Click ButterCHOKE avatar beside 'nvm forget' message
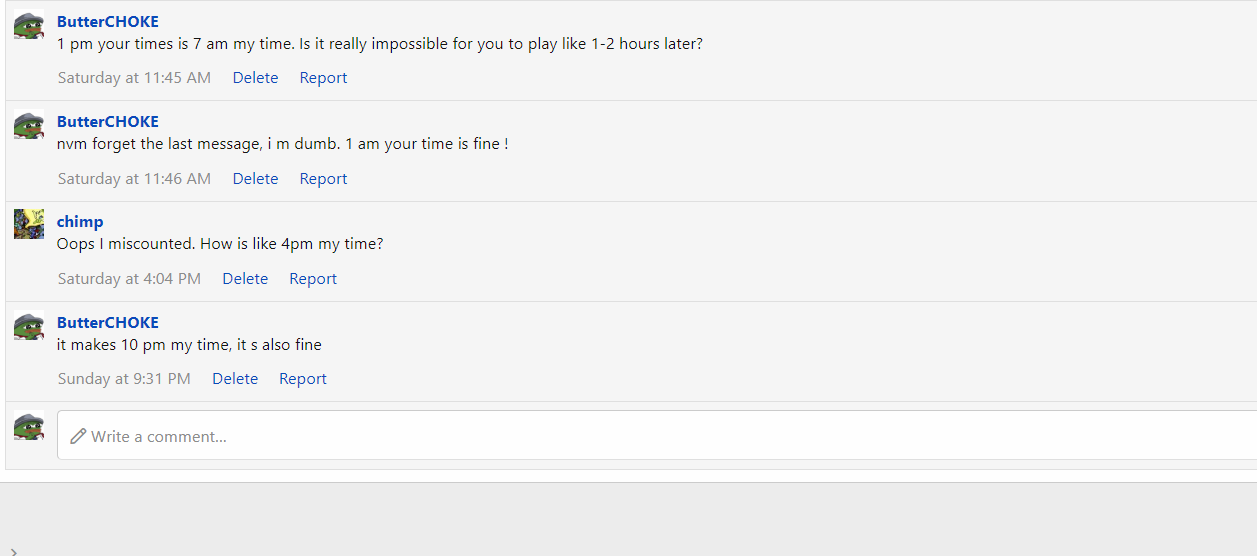Image resolution: width=1257 pixels, height=556 pixels. point(29,125)
